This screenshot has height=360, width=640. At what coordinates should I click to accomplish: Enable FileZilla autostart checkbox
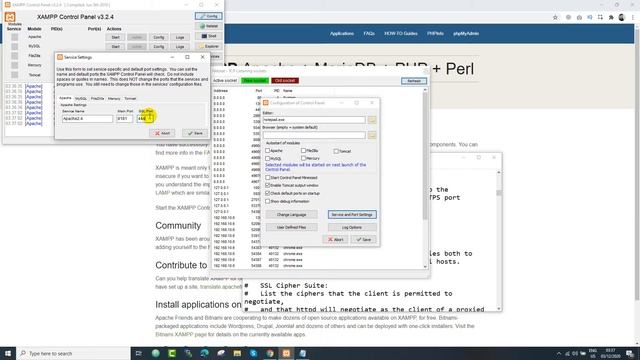point(303,151)
